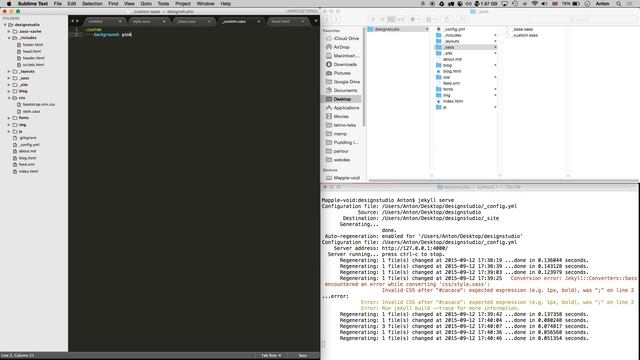Open Downloads in Finder sidebar
Screen dimensions: 640x360
(x=342, y=64)
